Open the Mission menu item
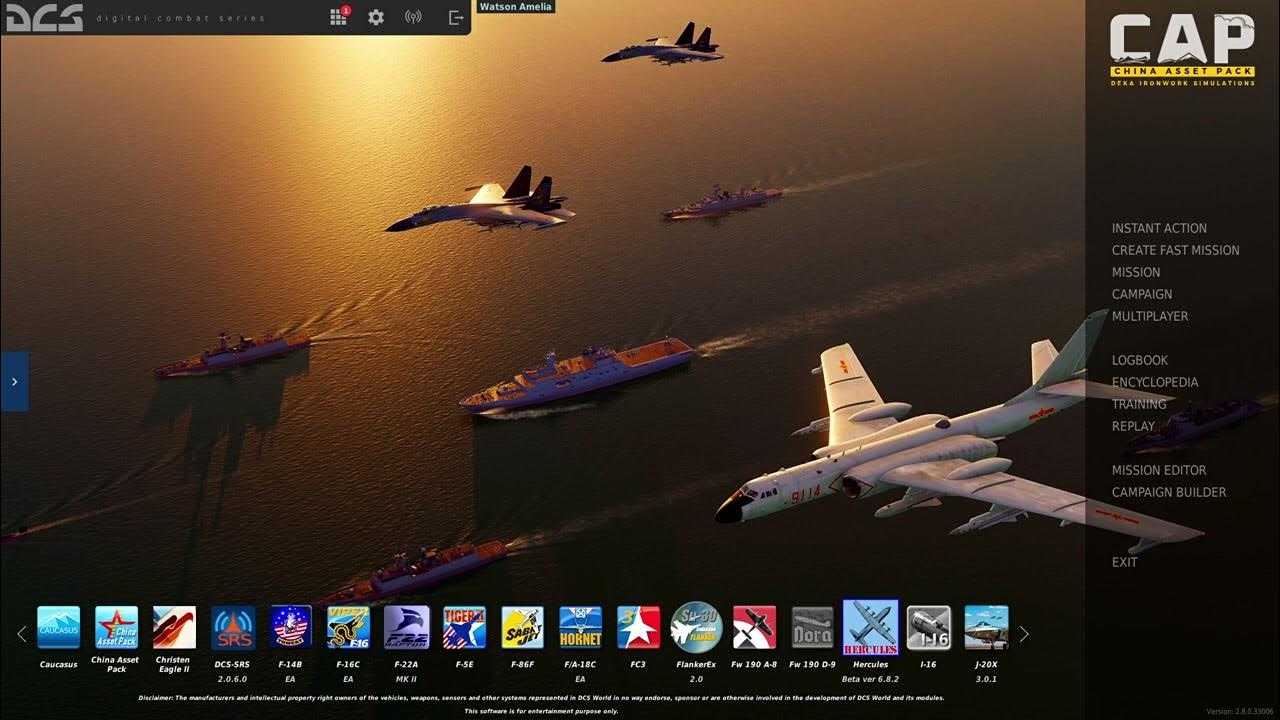The height and width of the screenshot is (720, 1280). (x=1136, y=272)
